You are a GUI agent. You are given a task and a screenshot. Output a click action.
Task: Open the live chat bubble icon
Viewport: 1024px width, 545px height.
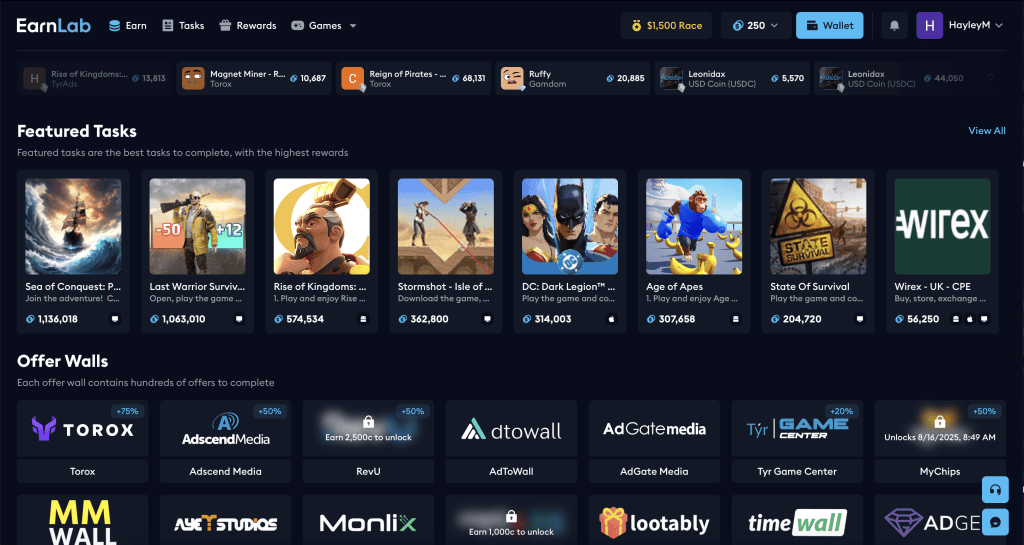(x=995, y=522)
